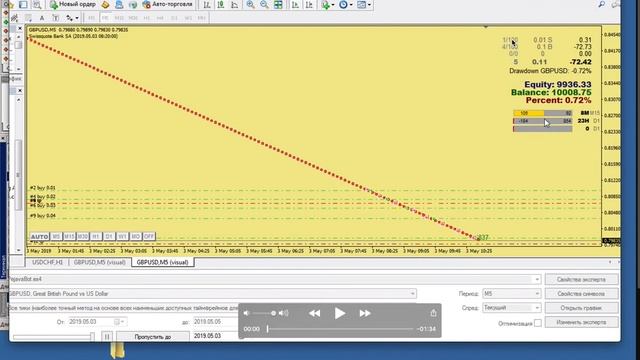640x360 pixels.
Task: Click the zoom out magnifier icon
Action: click(x=264, y=4)
